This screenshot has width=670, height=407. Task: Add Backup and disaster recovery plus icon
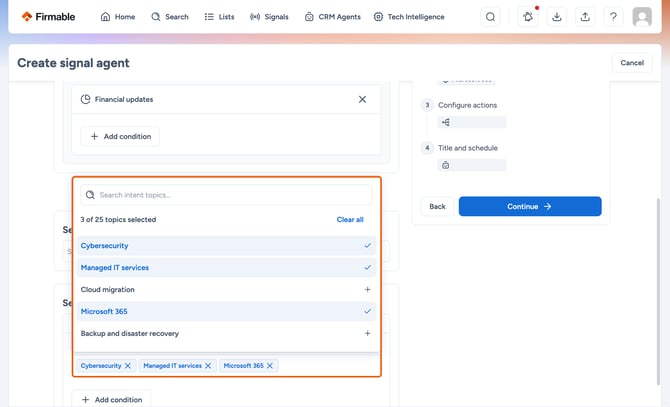tap(367, 333)
